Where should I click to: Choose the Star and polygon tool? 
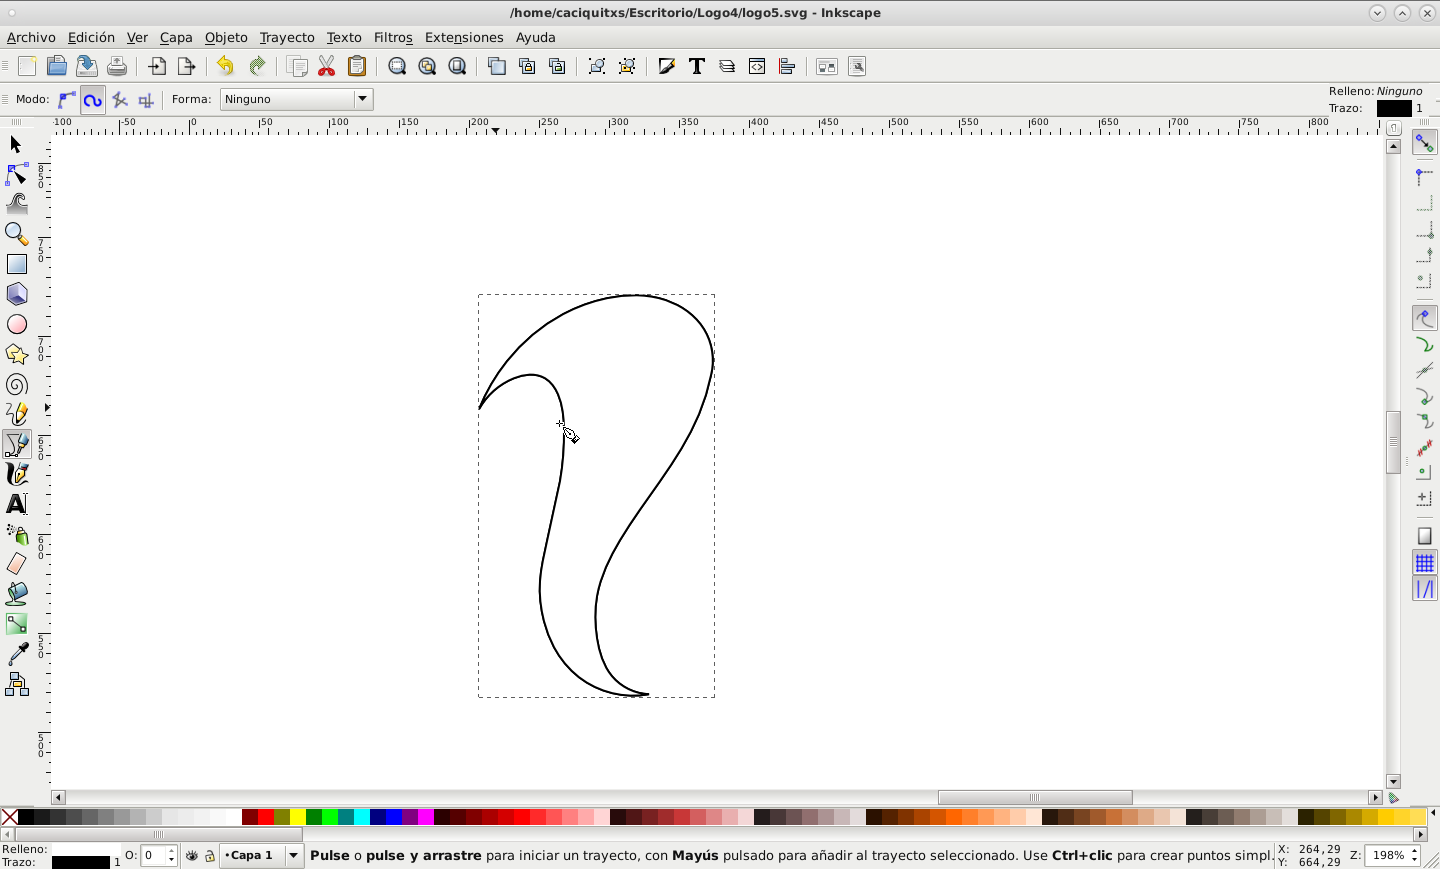[17, 355]
